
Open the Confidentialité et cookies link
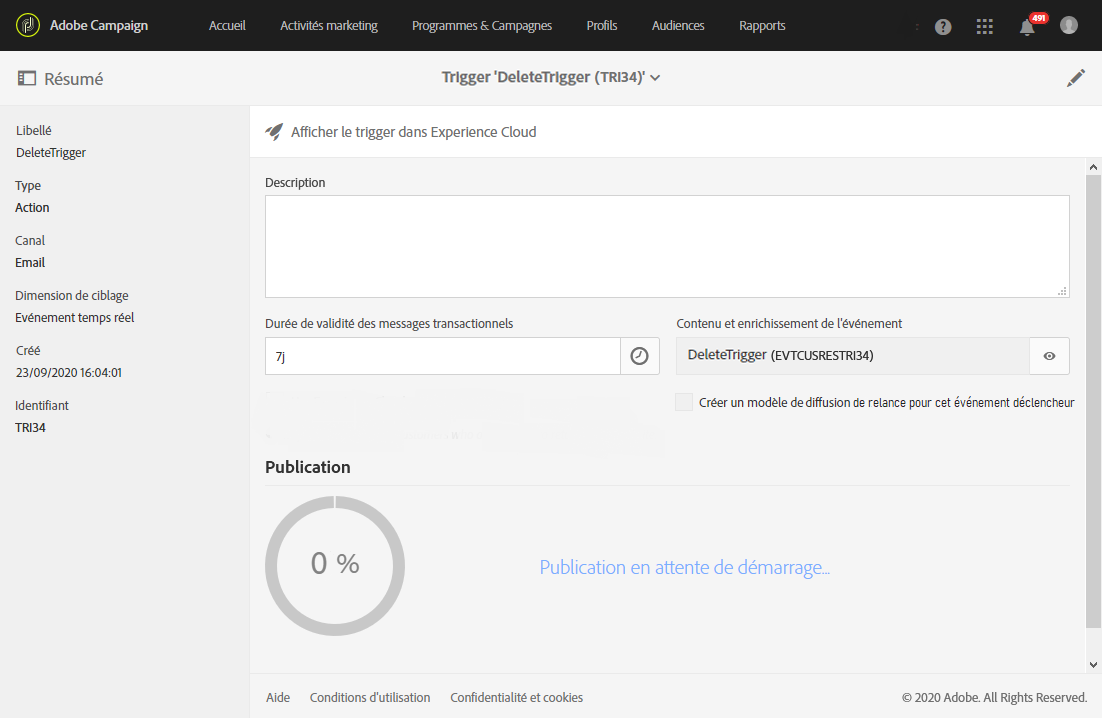(517, 698)
